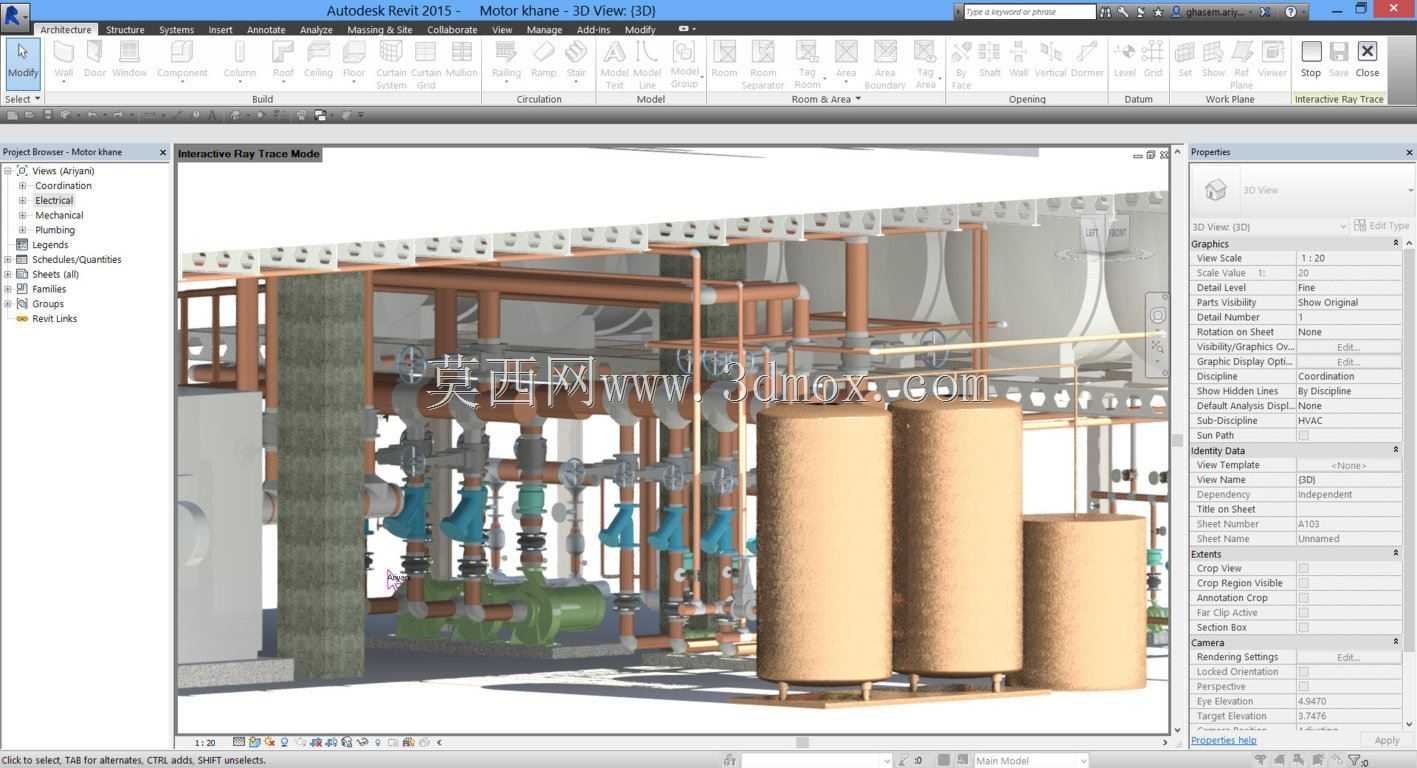Viewport: 1417px width, 768px height.
Task: Select the Railing tool
Action: click(506, 60)
